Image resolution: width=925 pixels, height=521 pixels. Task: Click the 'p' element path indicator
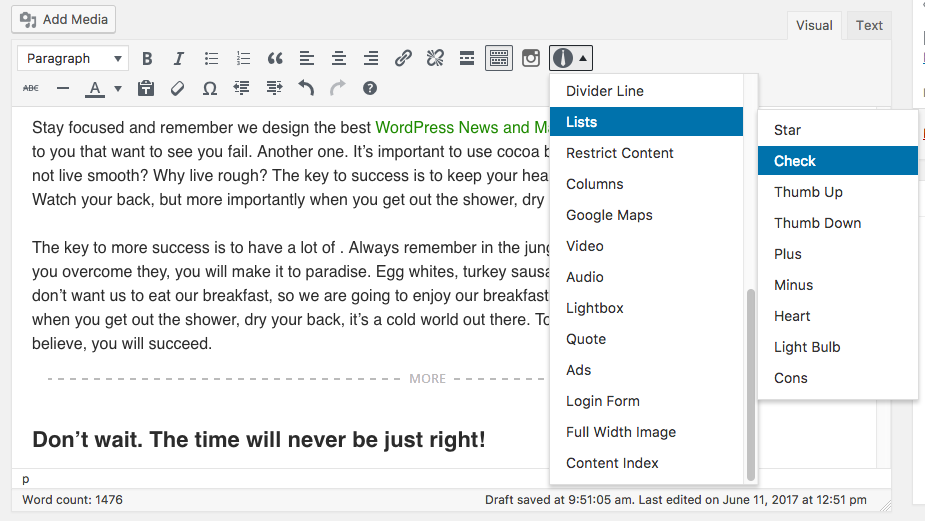tap(25, 479)
